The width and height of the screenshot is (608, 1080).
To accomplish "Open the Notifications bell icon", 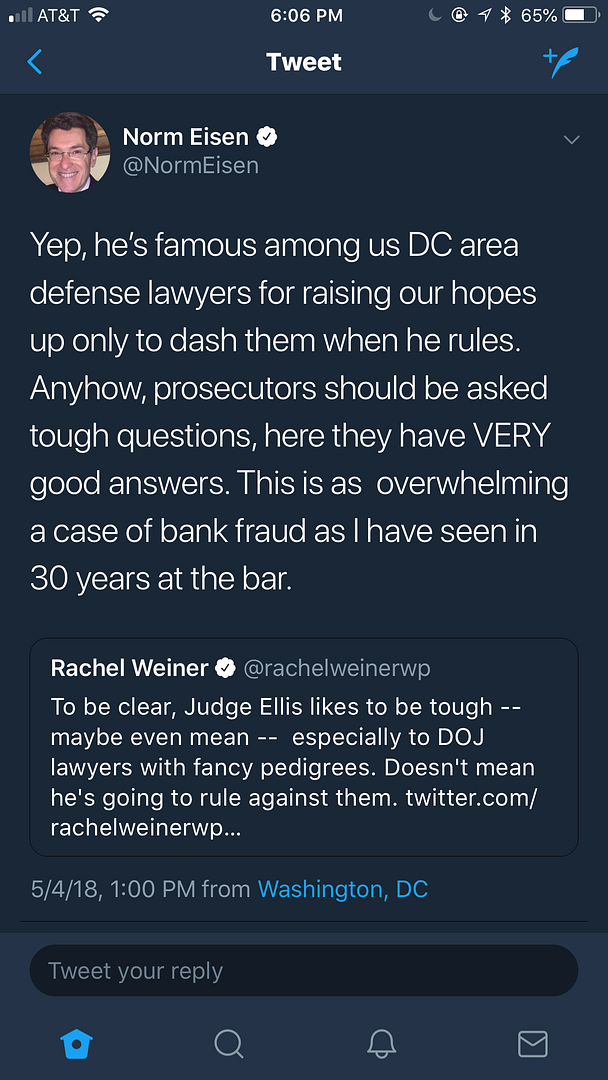I will (x=381, y=1044).
